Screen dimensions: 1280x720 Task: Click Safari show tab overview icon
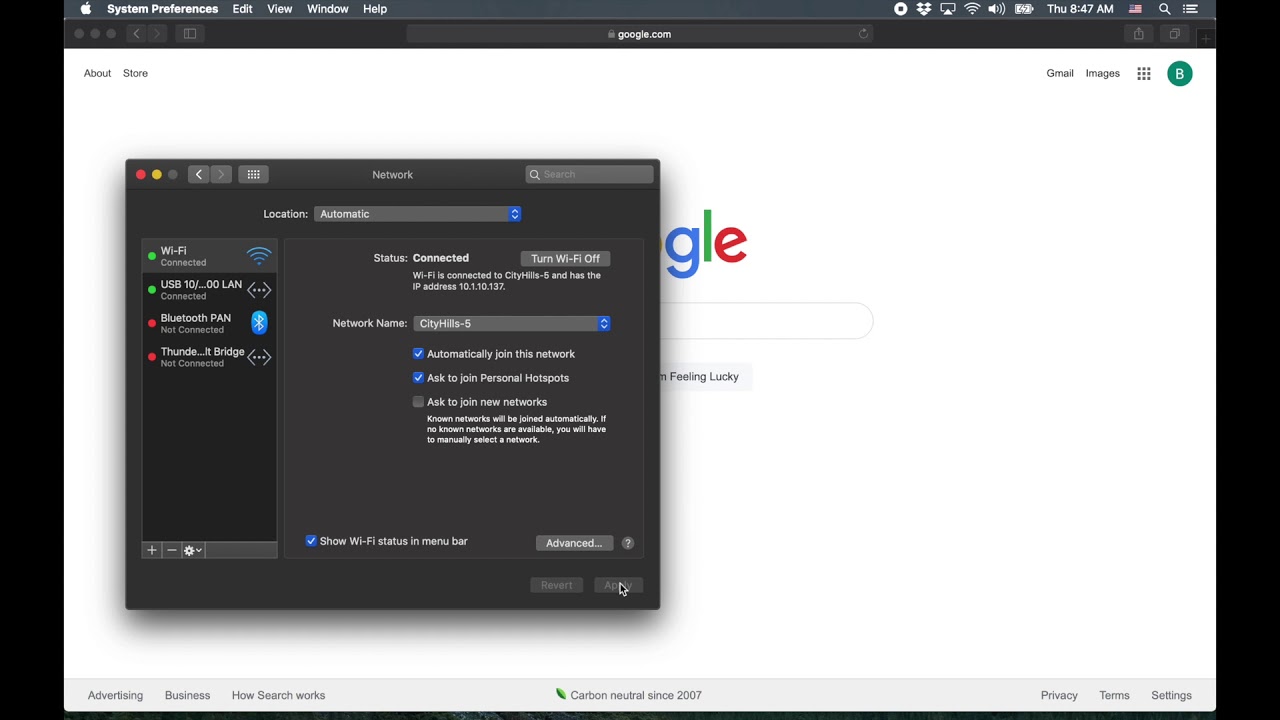tap(1175, 34)
